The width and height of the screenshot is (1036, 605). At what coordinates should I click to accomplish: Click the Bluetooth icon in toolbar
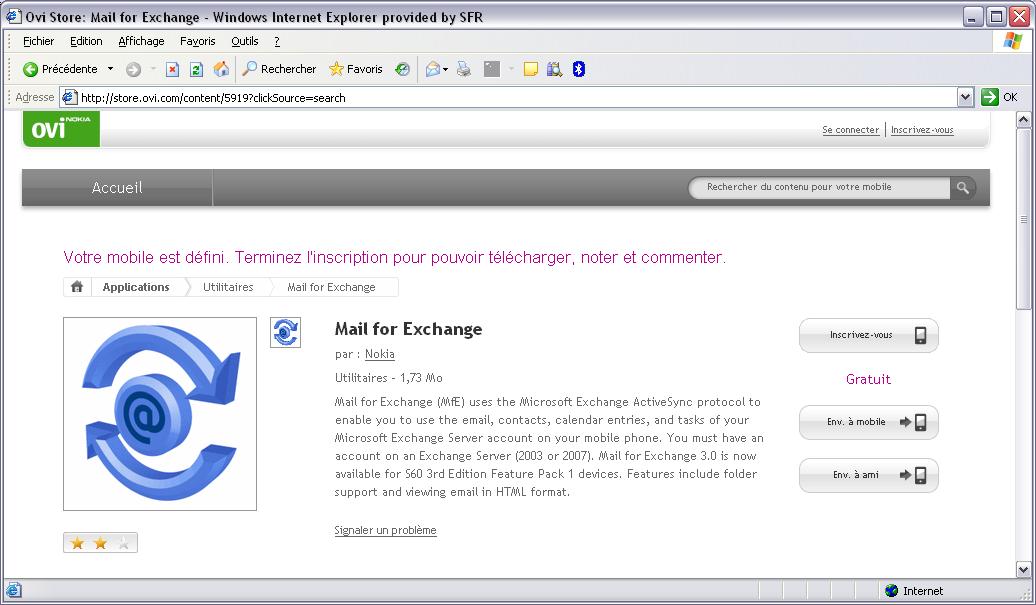pos(579,69)
